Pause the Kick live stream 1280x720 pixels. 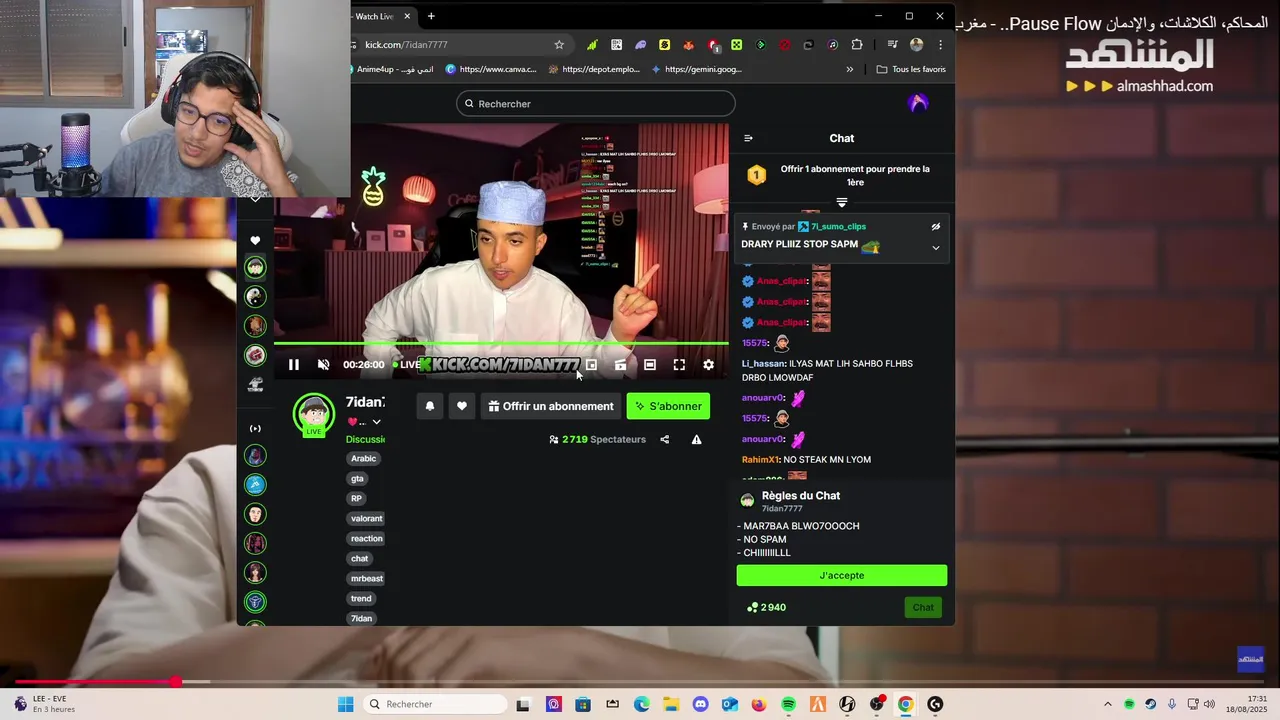click(294, 365)
